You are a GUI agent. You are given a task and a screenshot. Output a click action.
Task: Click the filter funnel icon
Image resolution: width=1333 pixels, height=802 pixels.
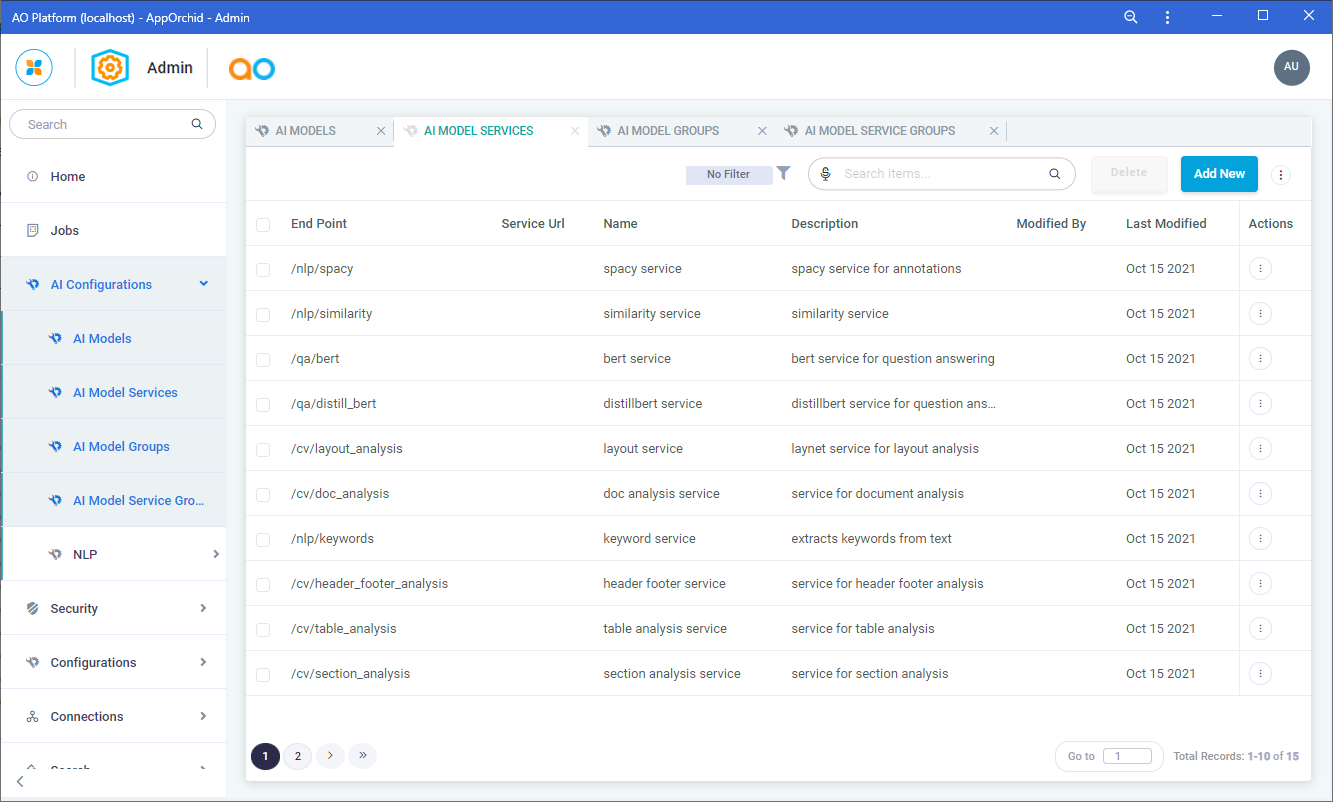783,173
